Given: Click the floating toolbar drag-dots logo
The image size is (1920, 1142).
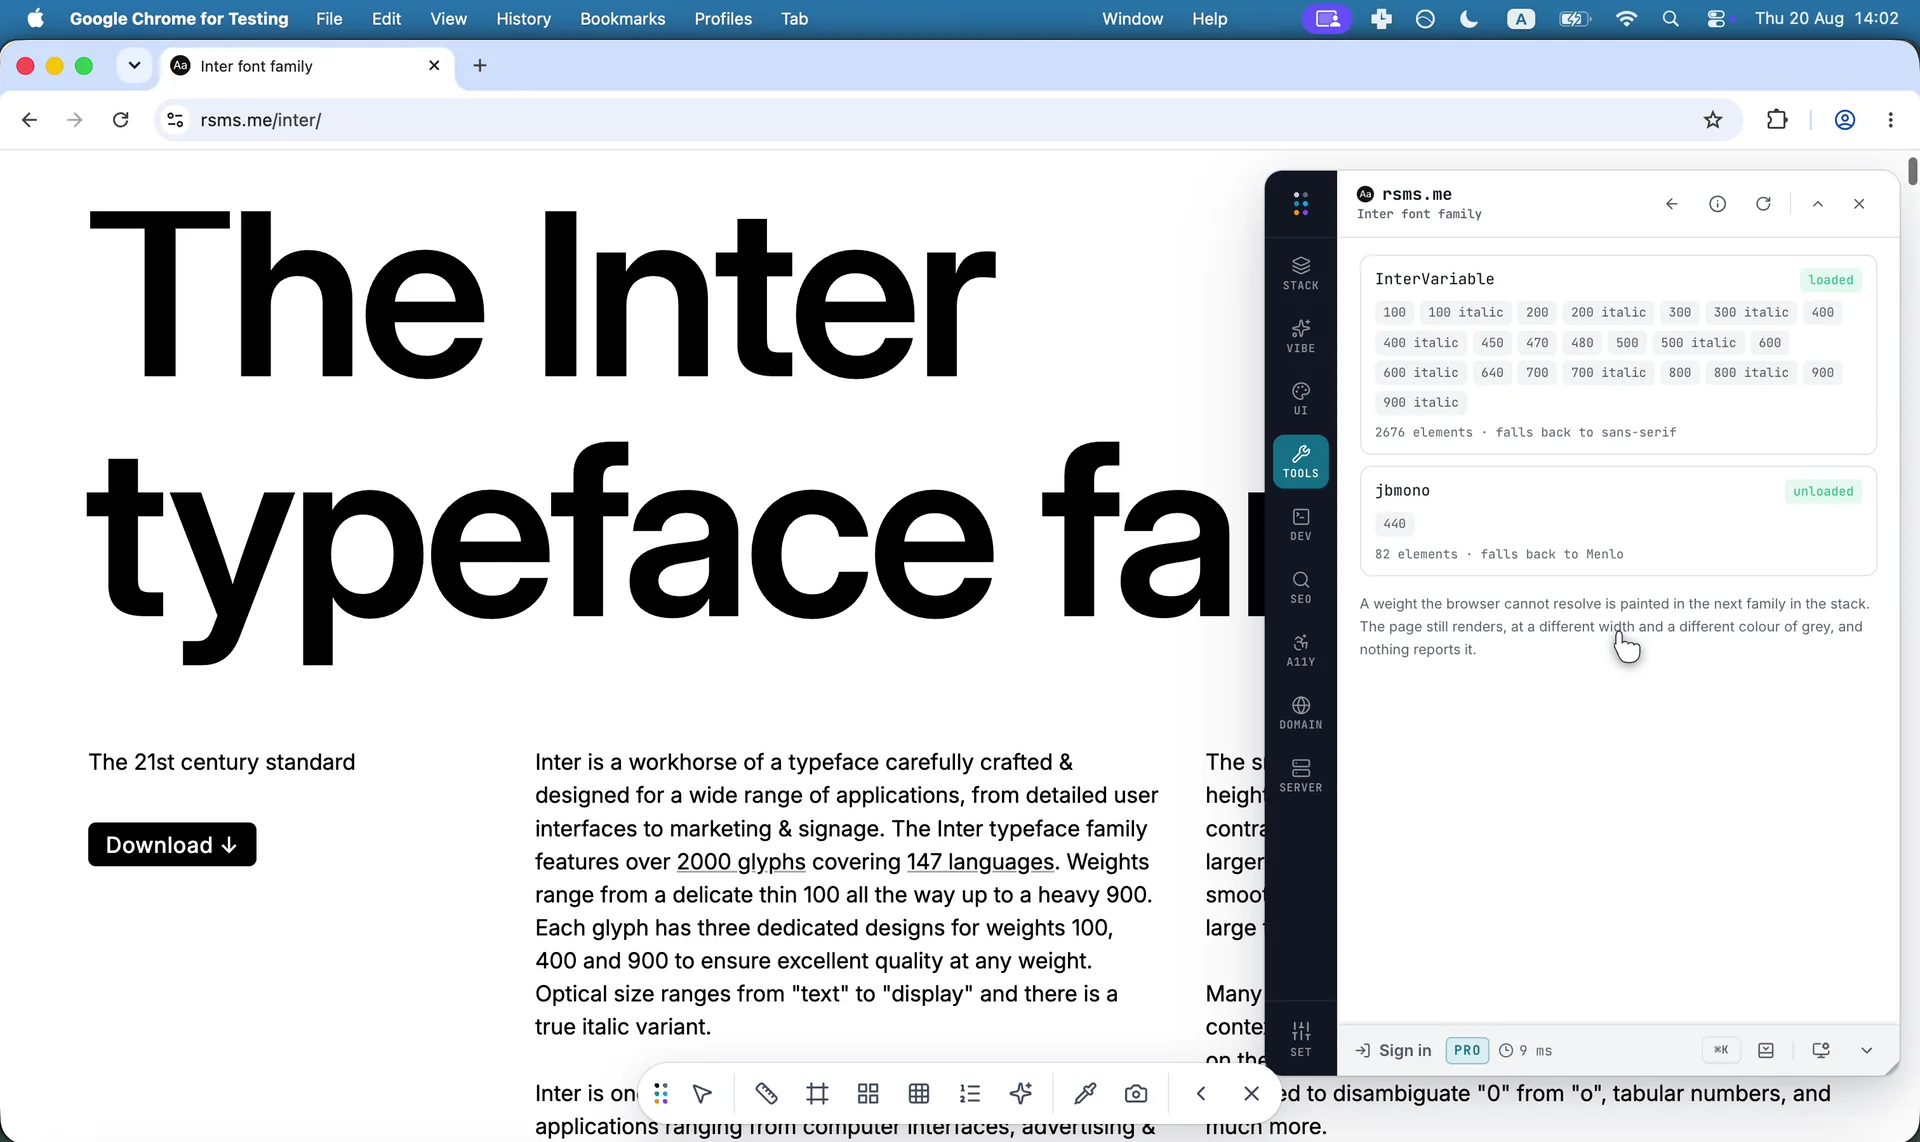Looking at the screenshot, I should tap(660, 1093).
